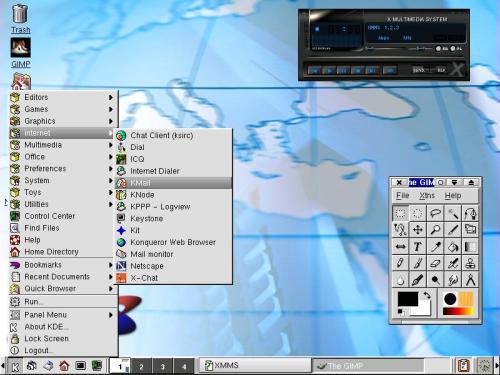Screen dimensions: 500x375
Task: Select the Crop knife tool
Action: 452,230
